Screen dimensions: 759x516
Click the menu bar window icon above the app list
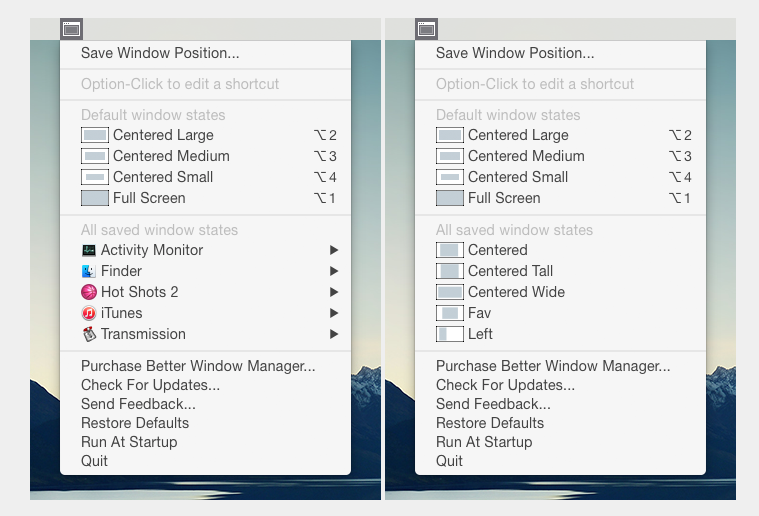71,29
